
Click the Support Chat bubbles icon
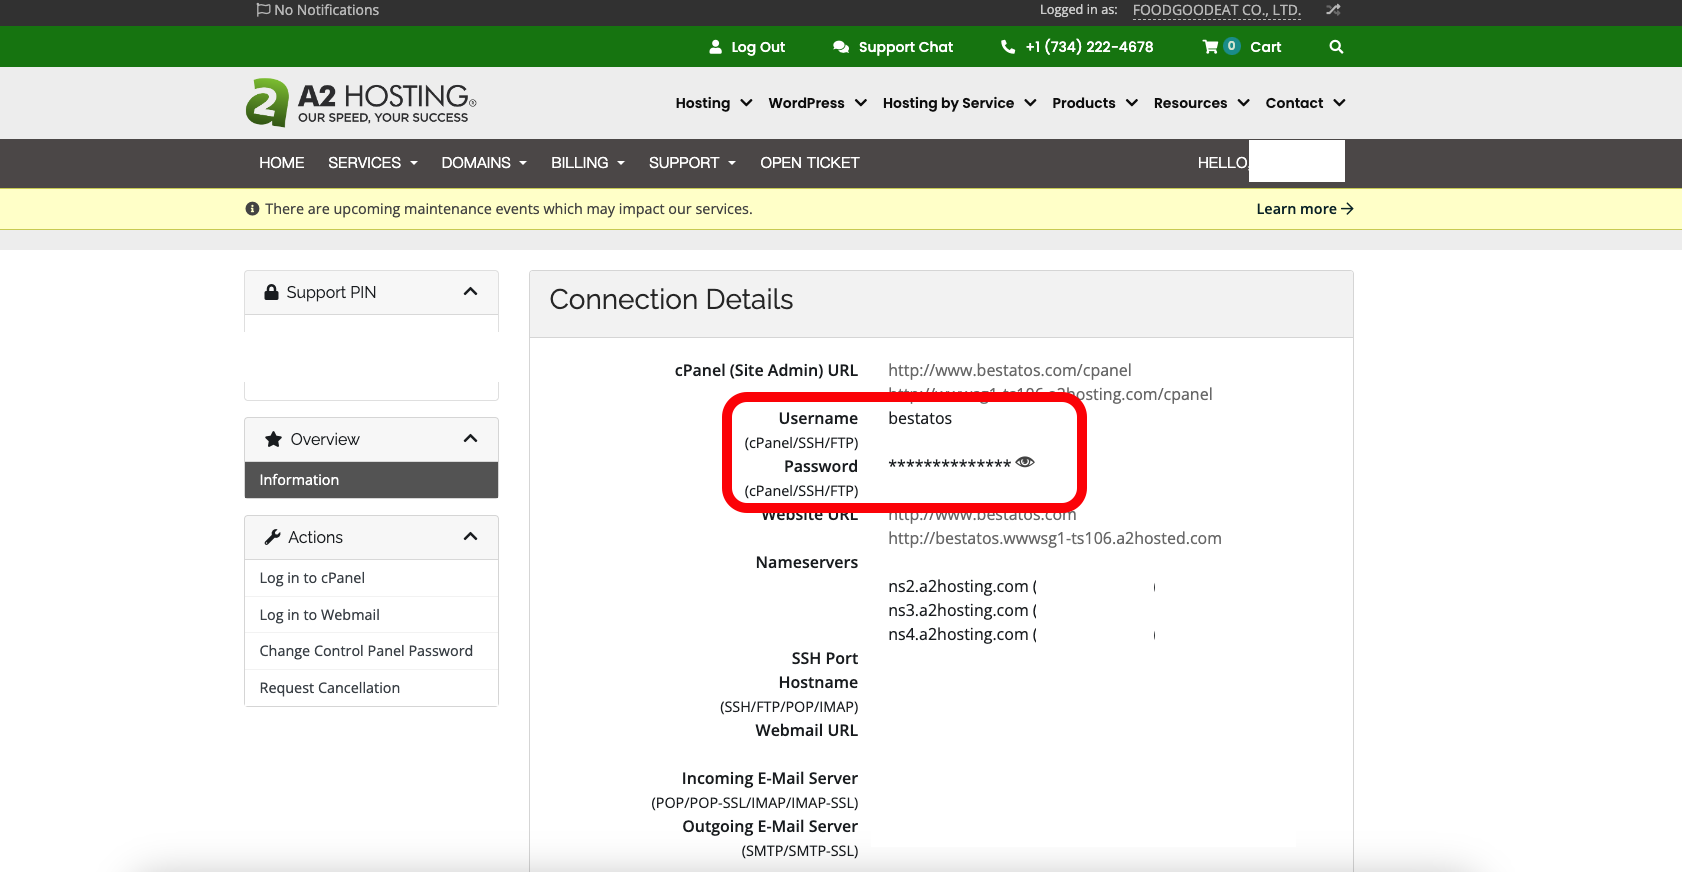(841, 47)
